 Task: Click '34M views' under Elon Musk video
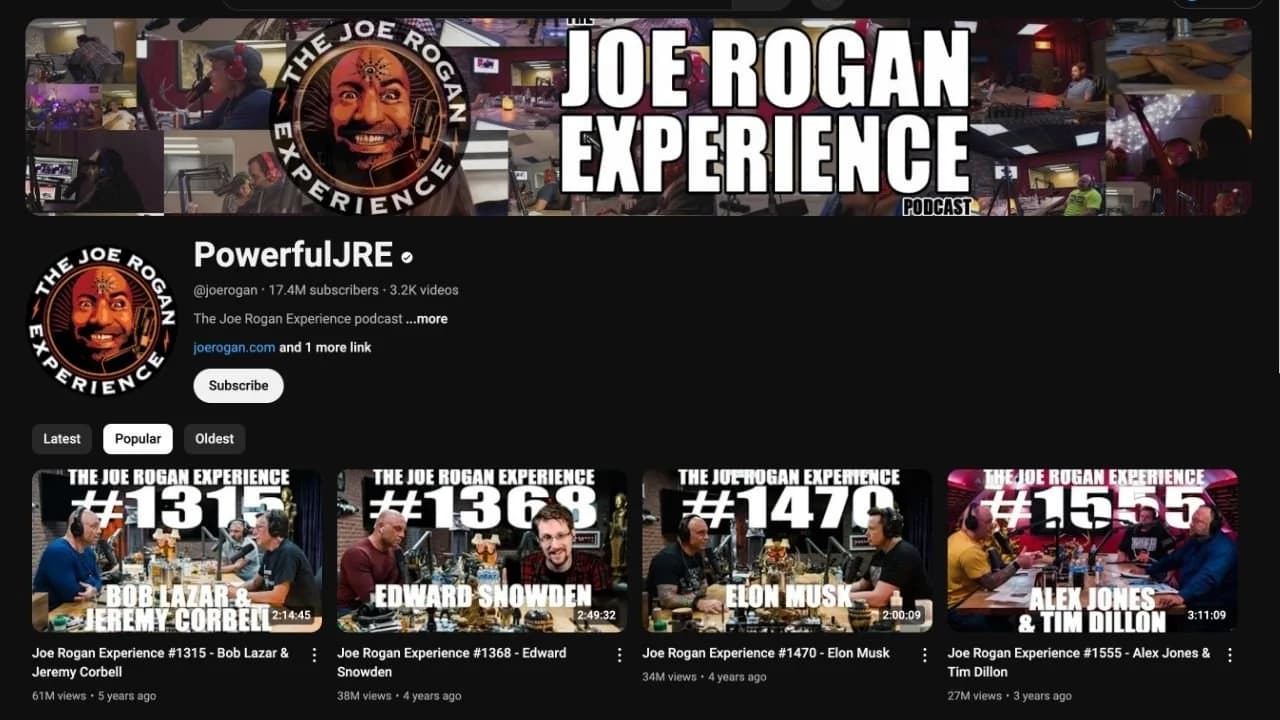[x=669, y=677]
